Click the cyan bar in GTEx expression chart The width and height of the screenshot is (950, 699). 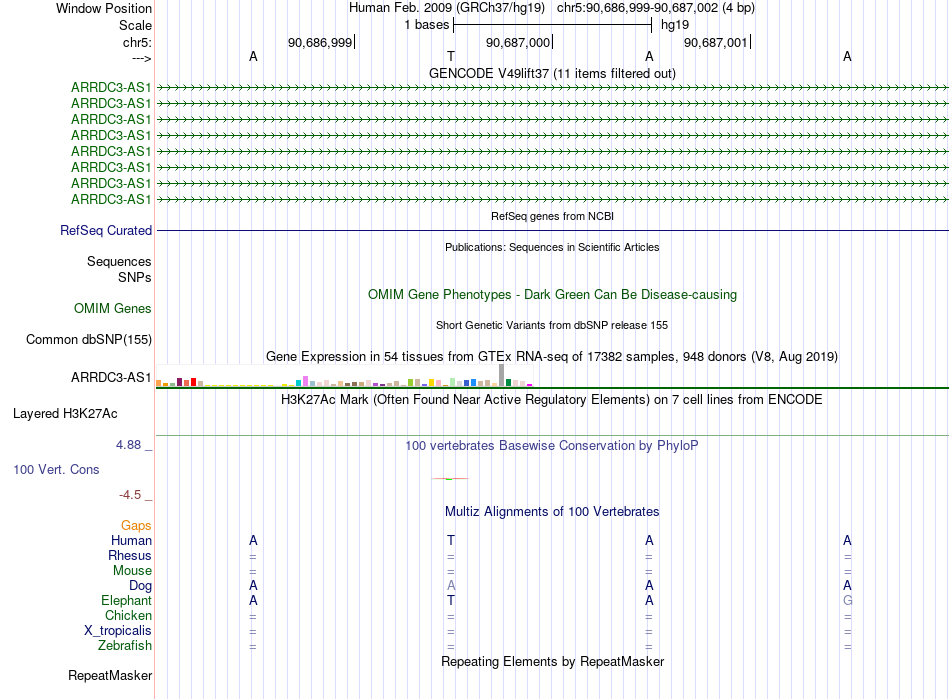coord(299,383)
